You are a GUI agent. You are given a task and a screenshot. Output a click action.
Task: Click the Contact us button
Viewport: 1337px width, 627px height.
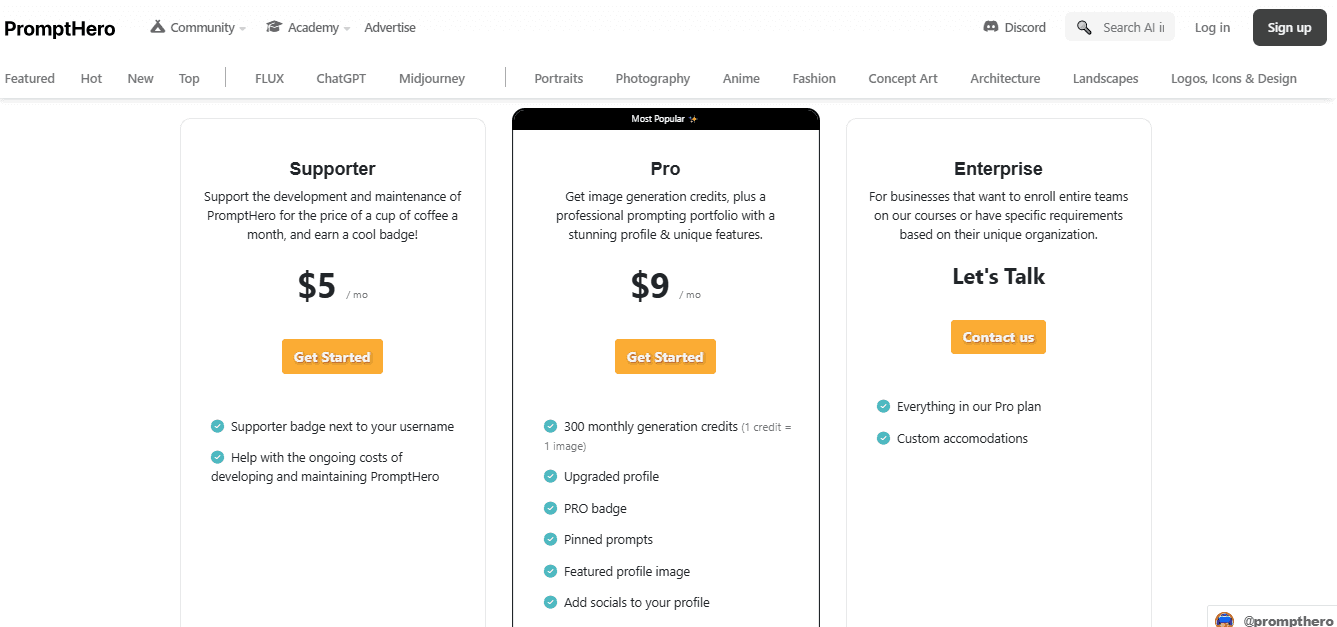point(998,337)
